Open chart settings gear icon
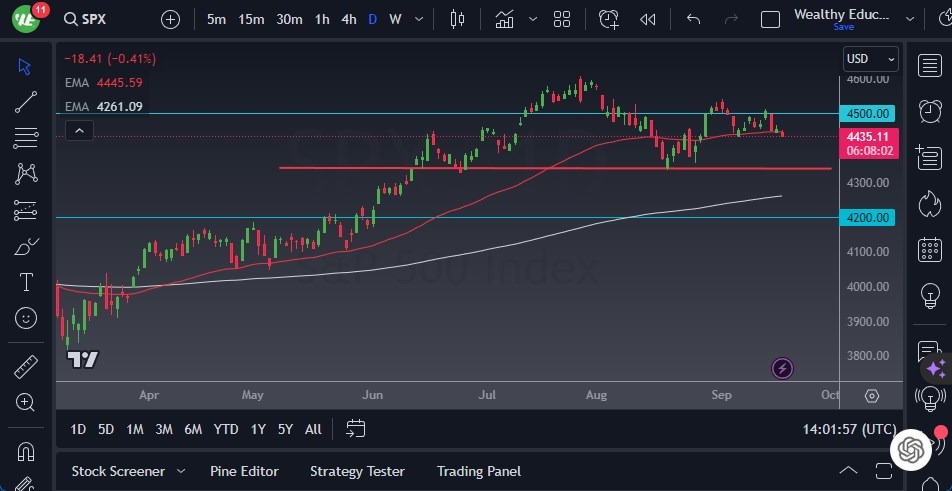This screenshot has width=952, height=491. point(871,395)
